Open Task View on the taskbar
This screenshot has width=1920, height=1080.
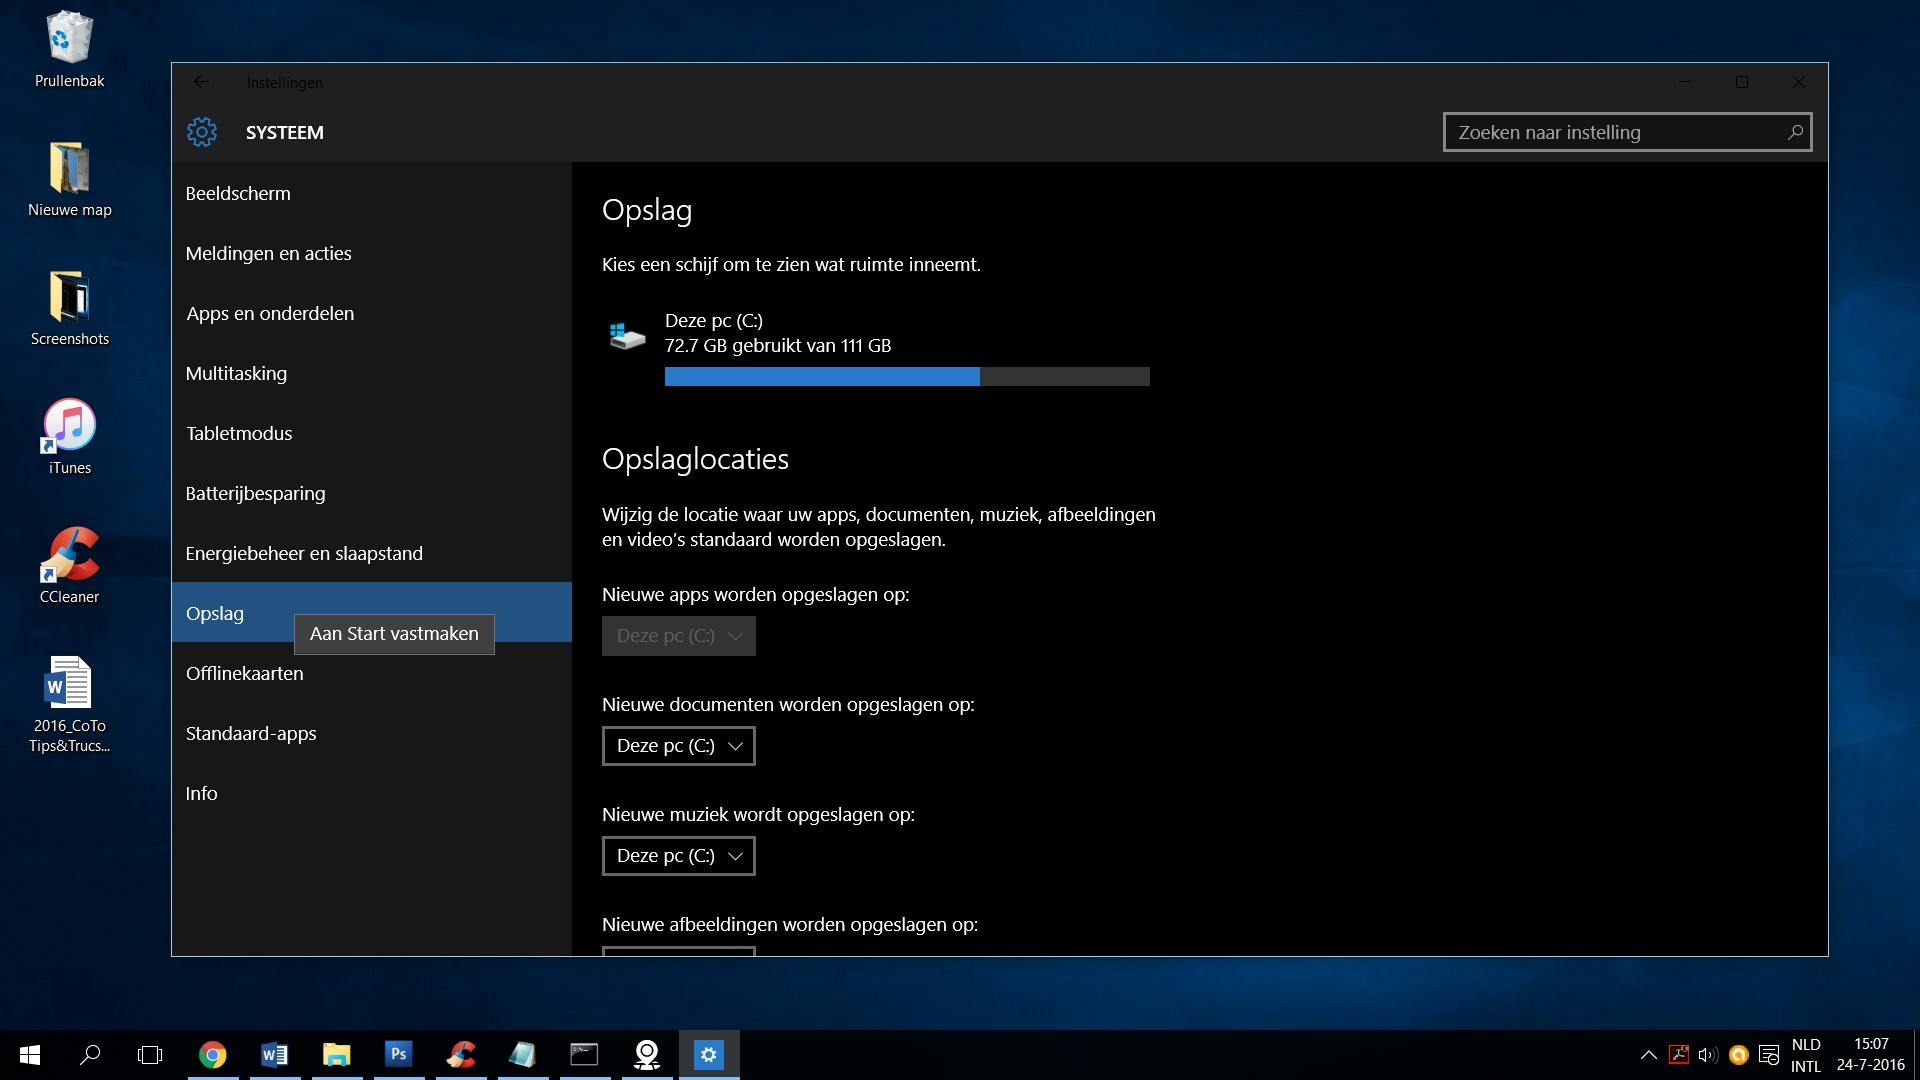click(150, 1054)
